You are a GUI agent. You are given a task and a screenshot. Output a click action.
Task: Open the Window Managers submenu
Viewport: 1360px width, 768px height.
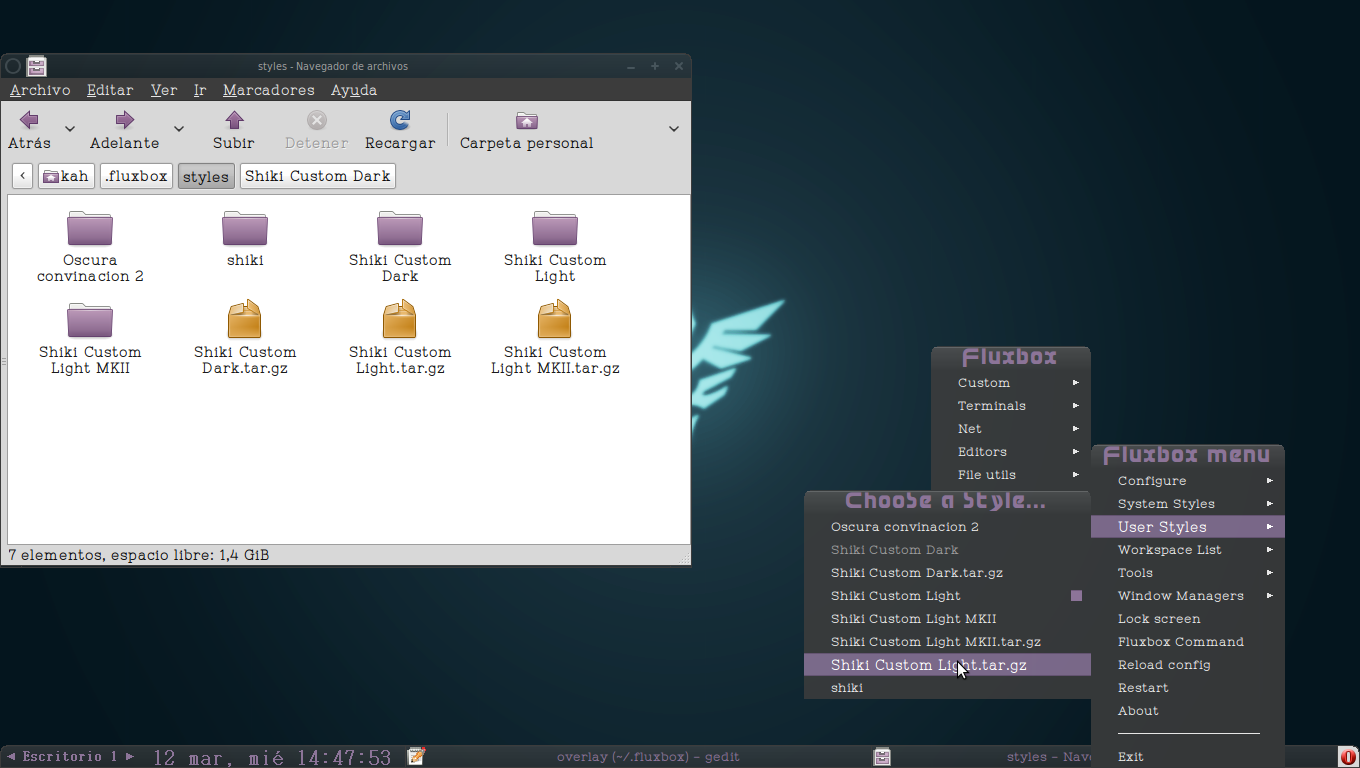tap(1188, 596)
